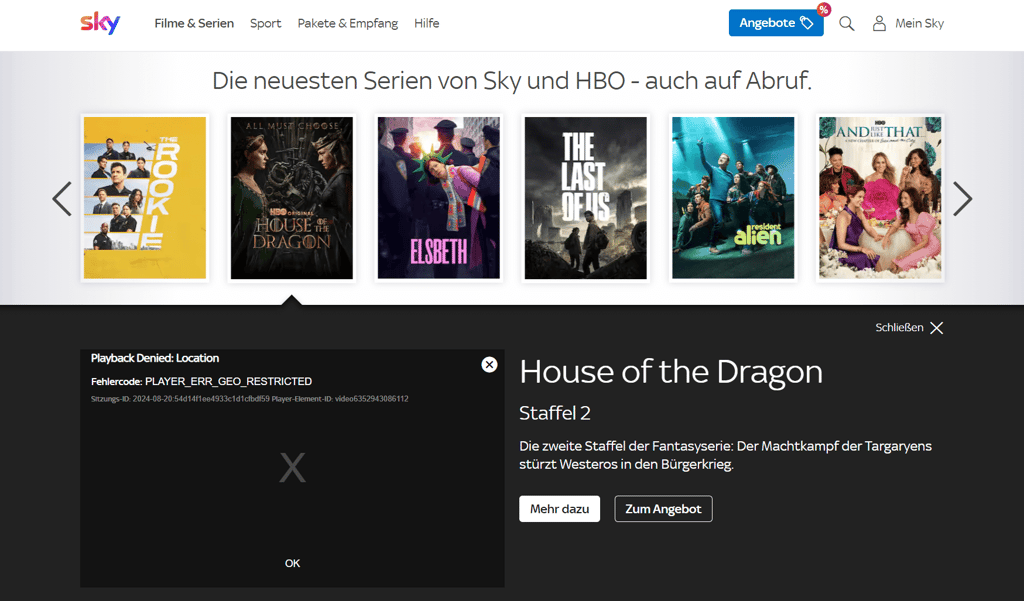Open Mein Sky account link
1024x601 pixels.
click(x=920, y=24)
